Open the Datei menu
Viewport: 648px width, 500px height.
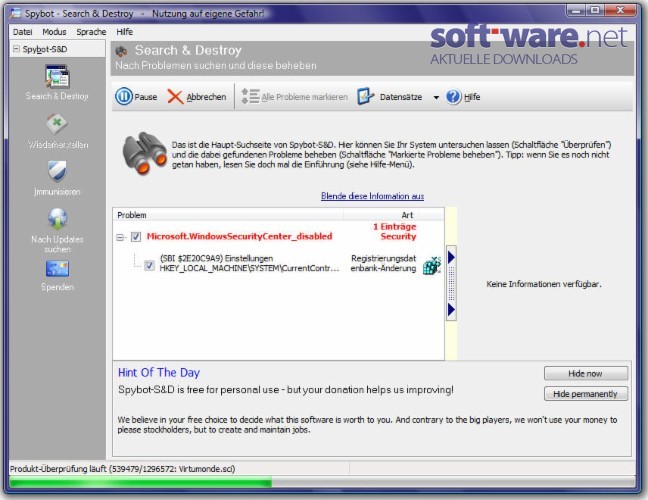point(22,32)
